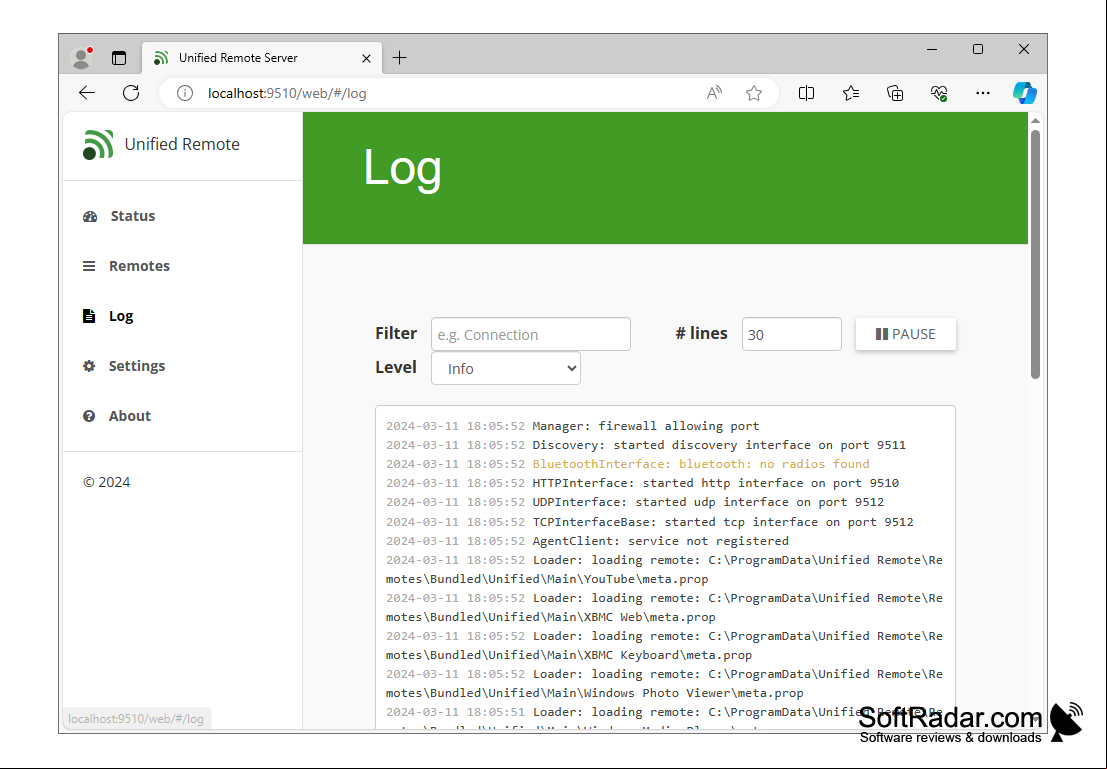Click the Unified Remote logo icon

click(98, 145)
